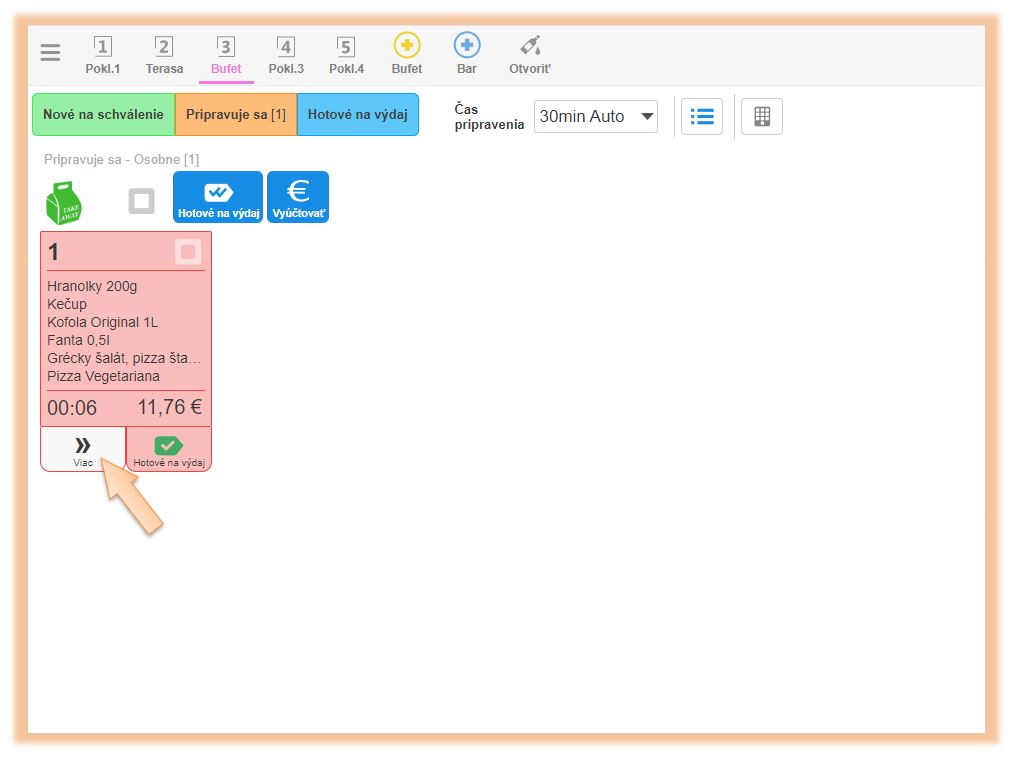1013x760 pixels.
Task: Click the euro Vyúčtovať button
Action: [298, 197]
